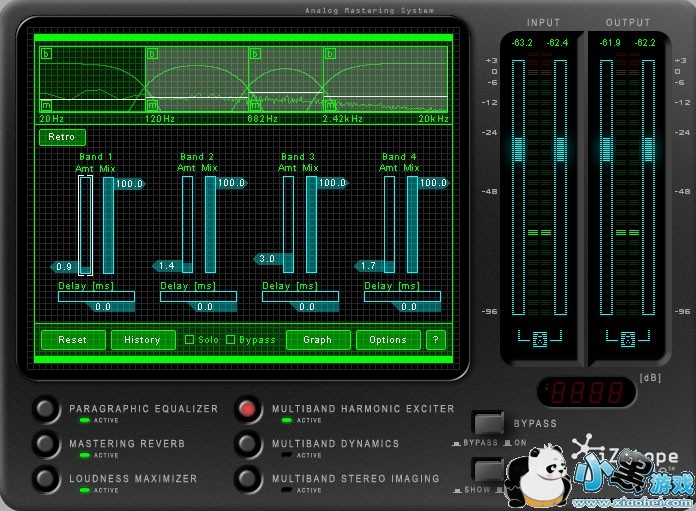Image resolution: width=696 pixels, height=511 pixels.
Task: Open help with the question mark button
Action: coord(435,340)
